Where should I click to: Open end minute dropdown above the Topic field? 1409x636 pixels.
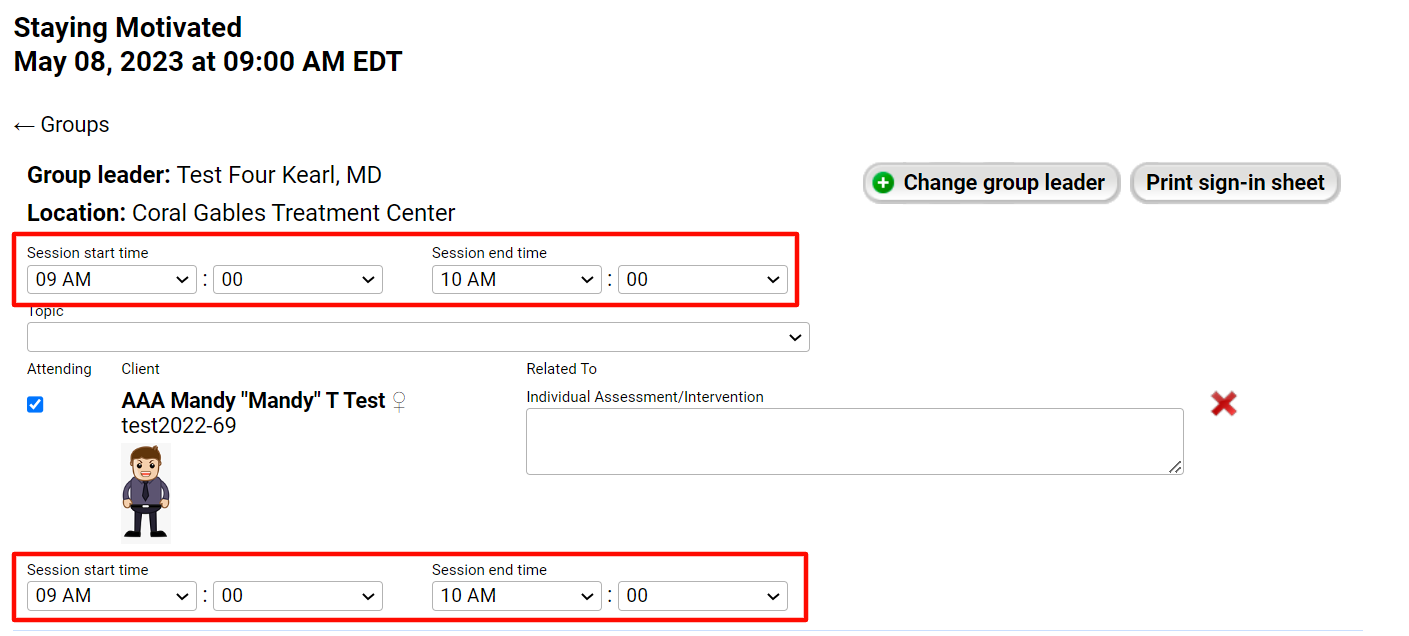coord(702,280)
